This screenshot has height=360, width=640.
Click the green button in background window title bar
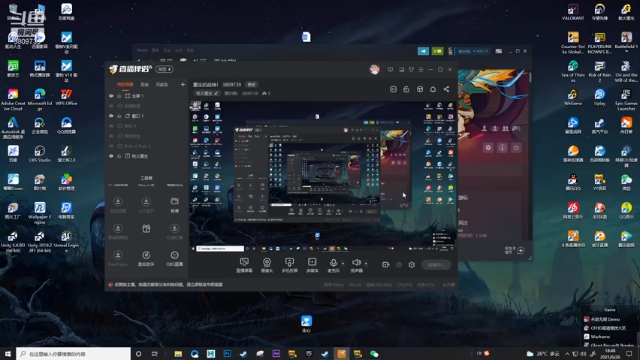pos(438,51)
